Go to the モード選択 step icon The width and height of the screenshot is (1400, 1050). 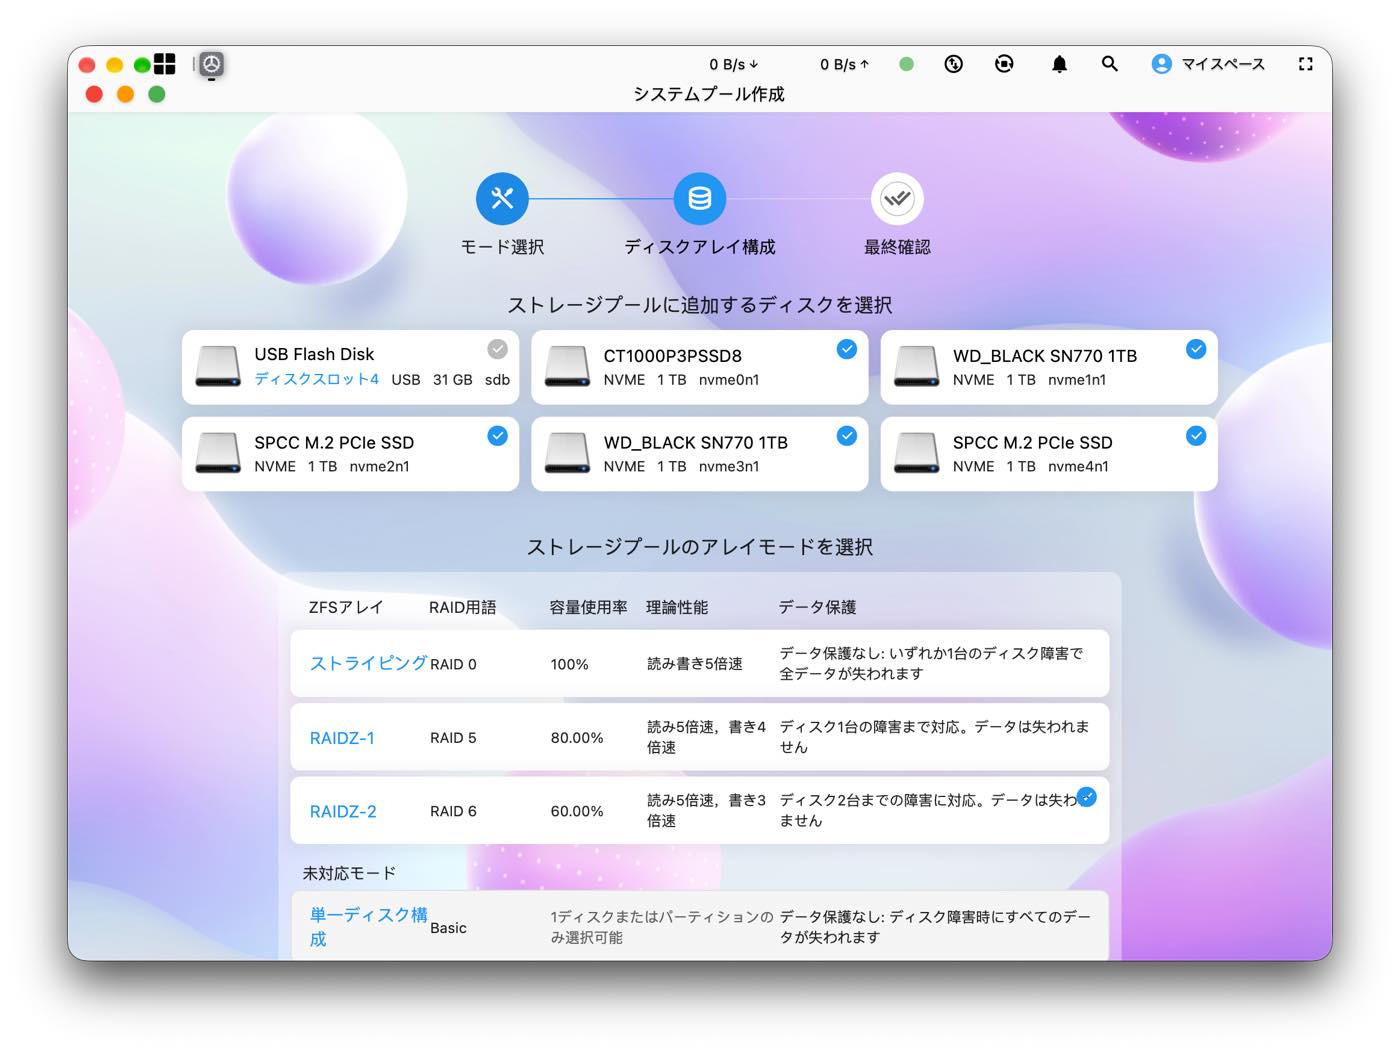point(502,198)
